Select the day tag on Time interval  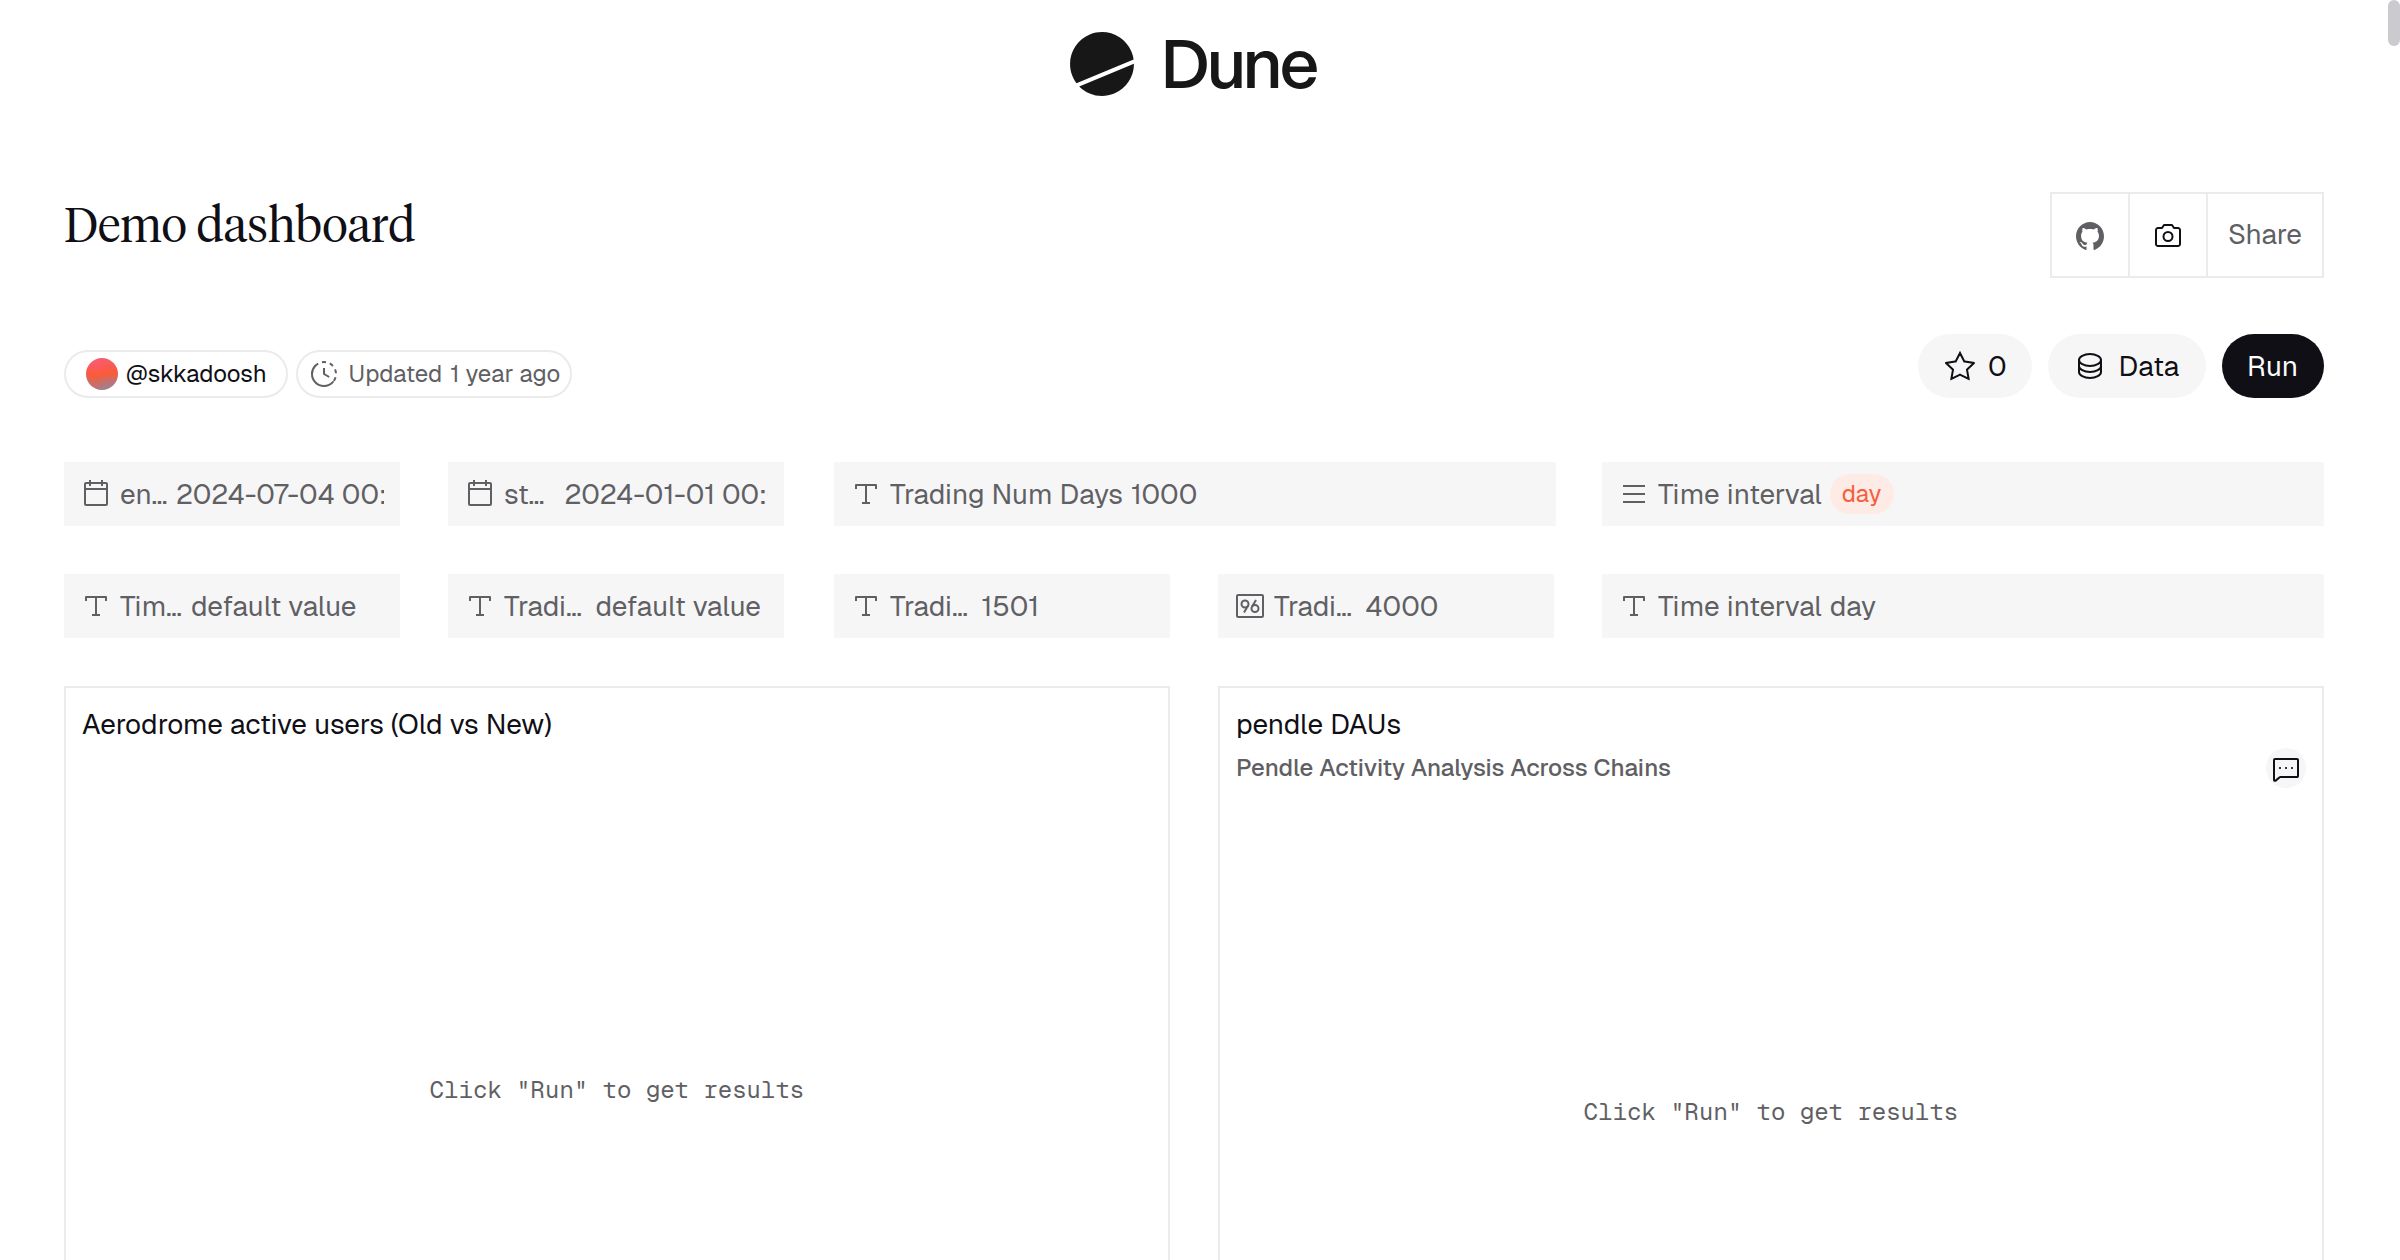(1860, 494)
